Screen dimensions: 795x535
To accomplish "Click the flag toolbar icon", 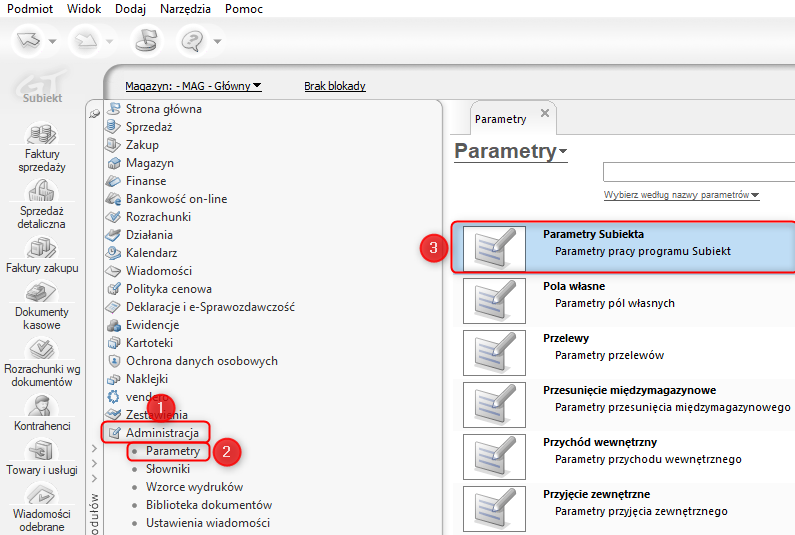I will tap(146, 41).
